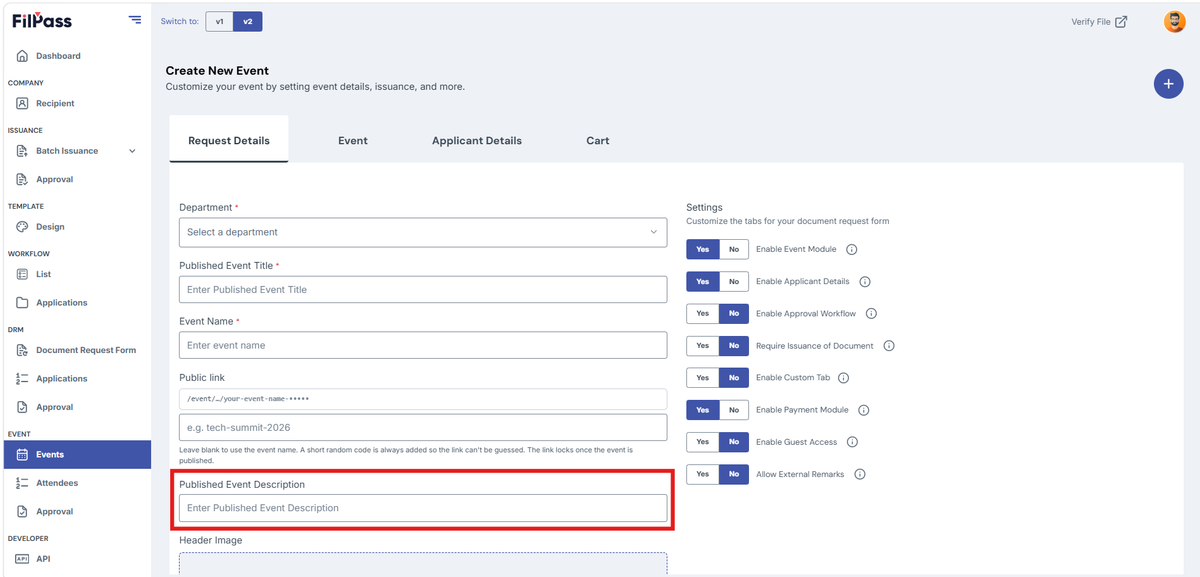Image resolution: width=1200 pixels, height=577 pixels.
Task: Set Require Issuance of Document to Yes
Action: tap(703, 346)
